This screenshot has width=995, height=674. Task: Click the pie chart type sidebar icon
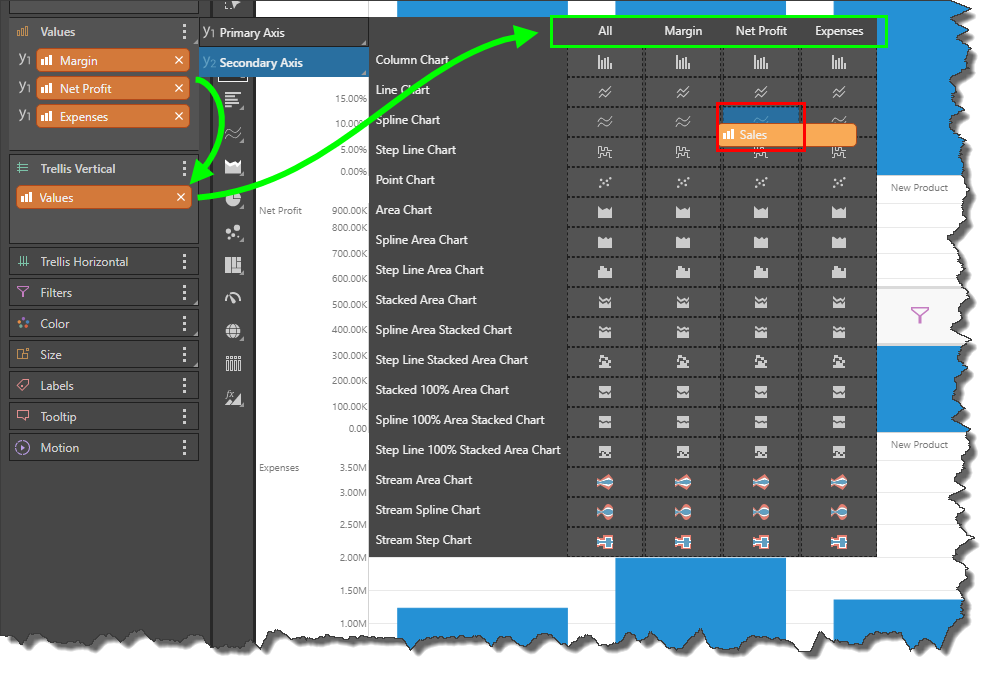point(234,199)
